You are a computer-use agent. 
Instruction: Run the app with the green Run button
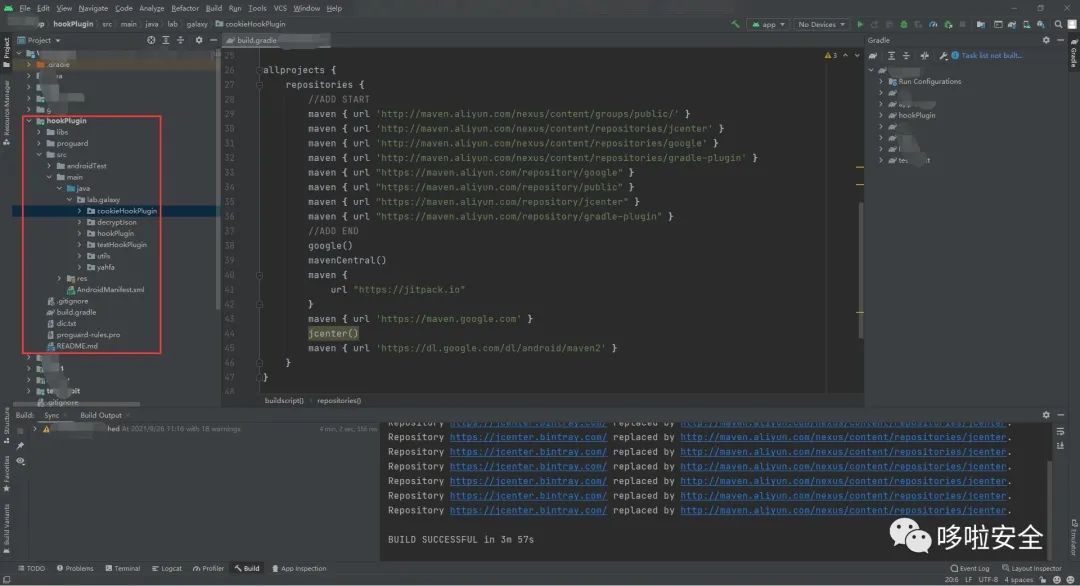coord(860,24)
